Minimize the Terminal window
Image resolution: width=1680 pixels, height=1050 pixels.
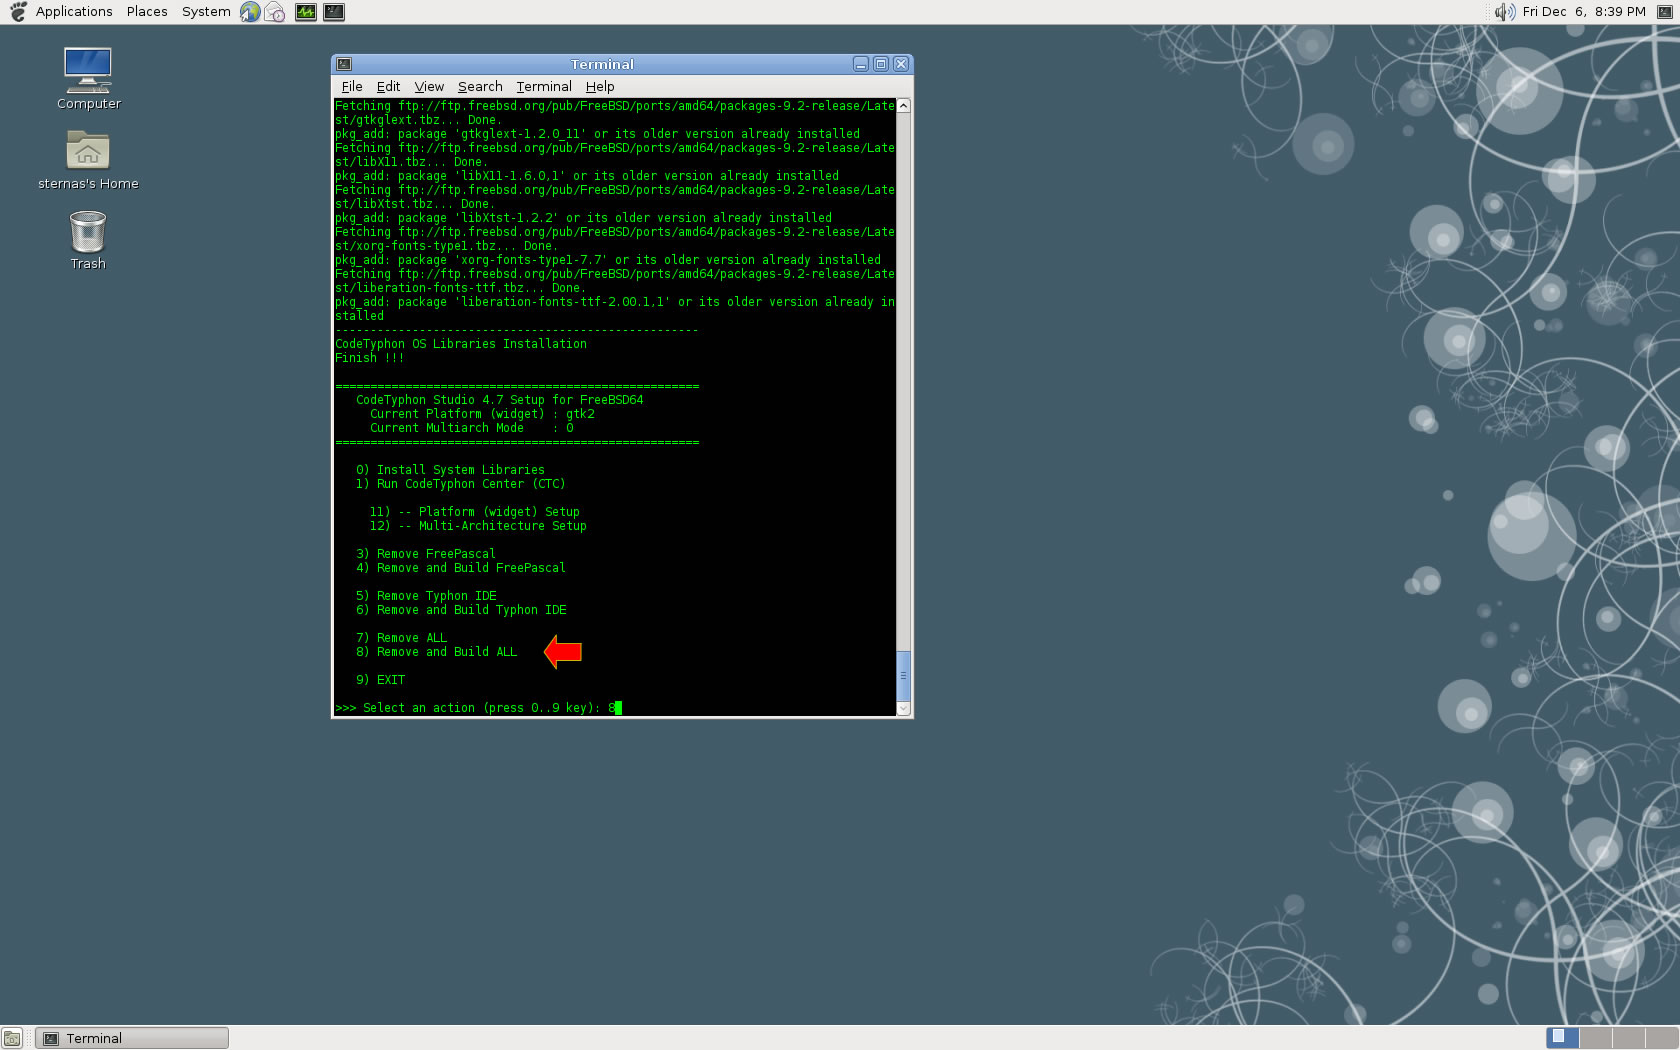coord(861,64)
